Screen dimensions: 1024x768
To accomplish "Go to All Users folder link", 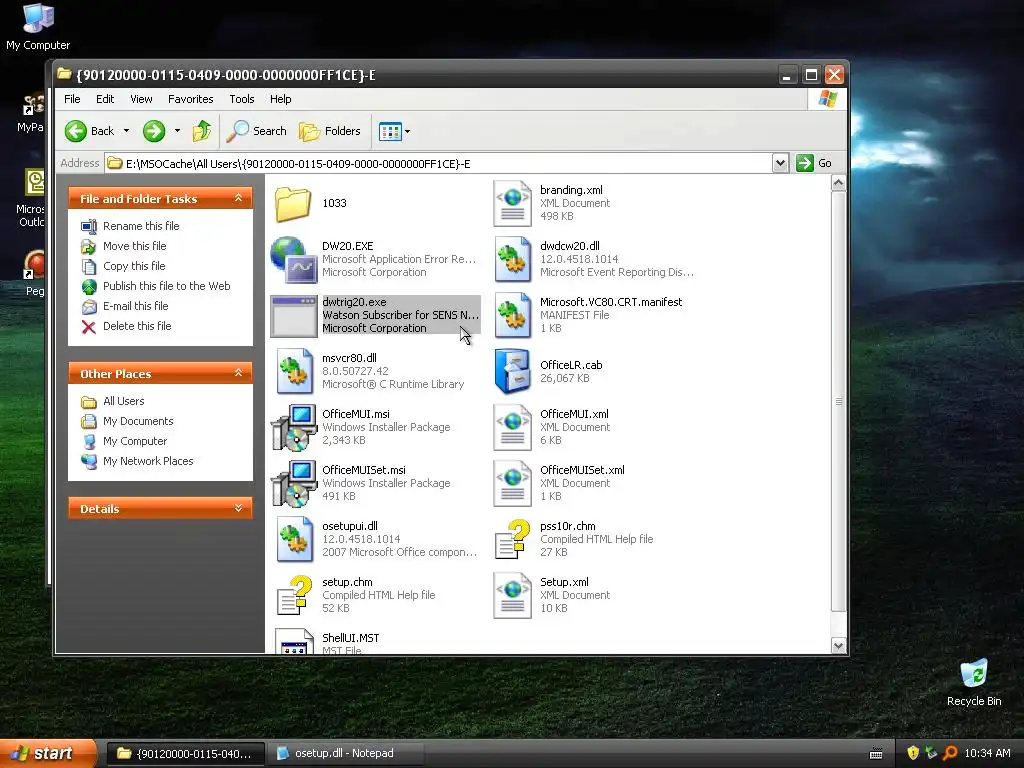I will (123, 401).
